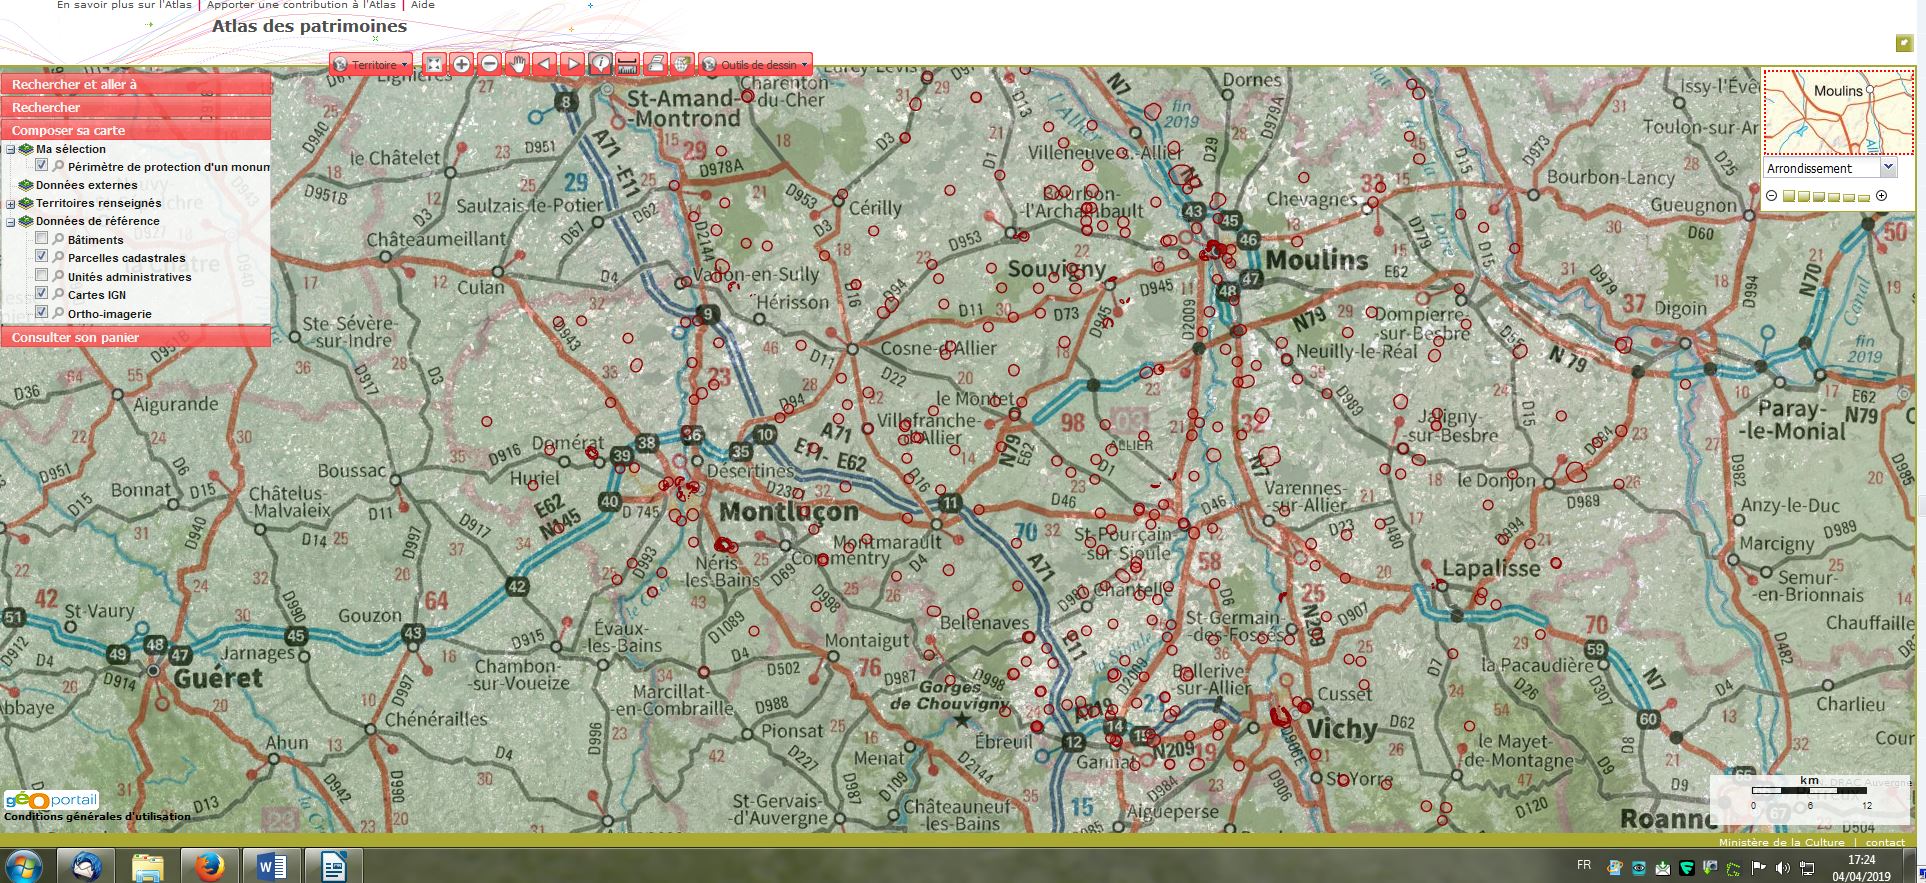
Task: Click the FR language indicator in tray
Action: coord(1584,865)
